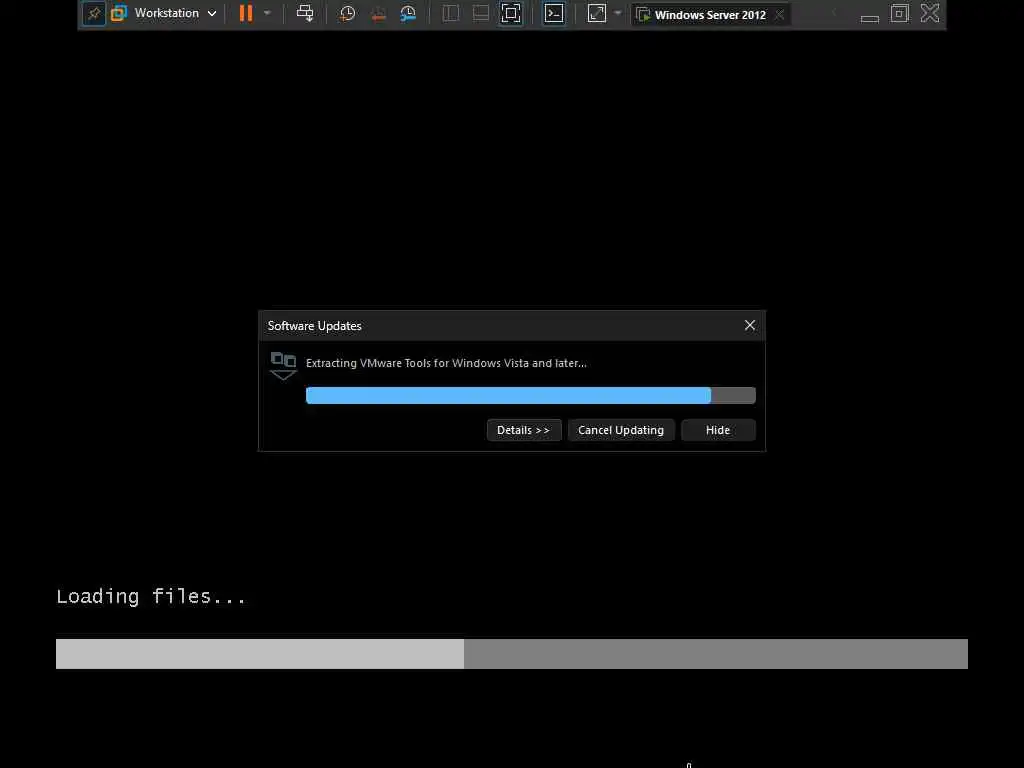Click the 'Loading files...' text

pos(151,596)
